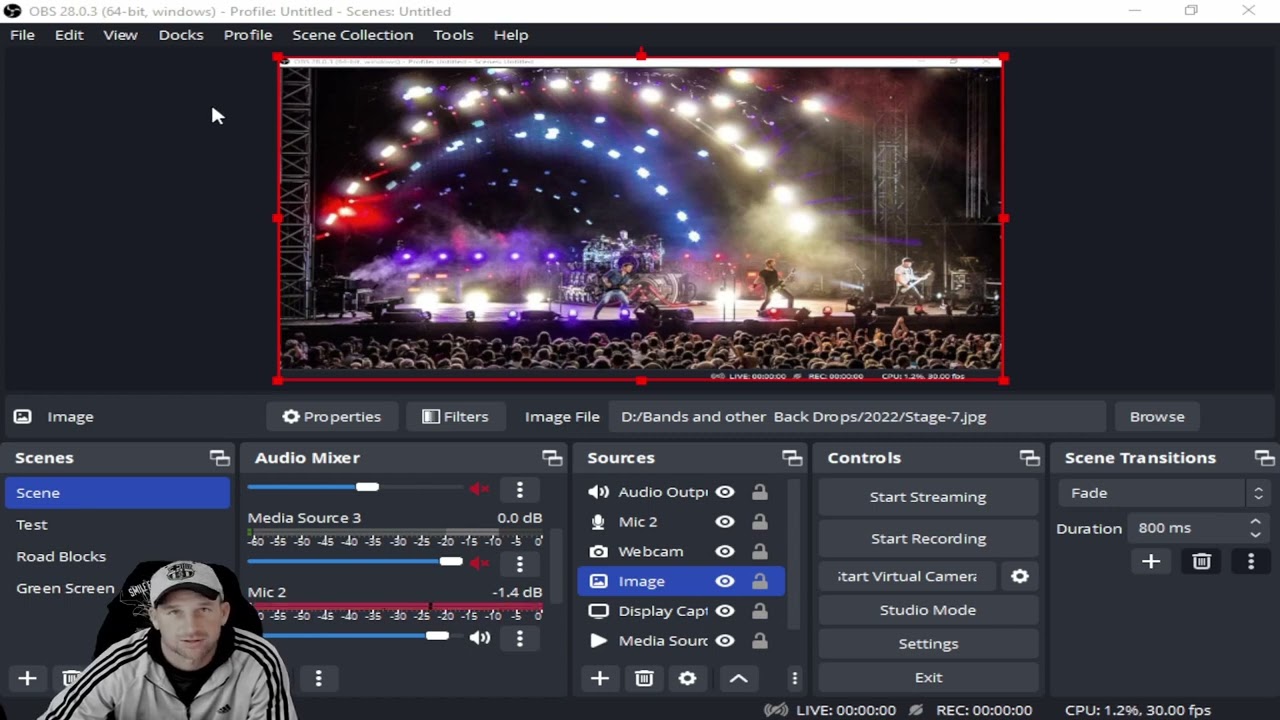This screenshot has width=1280, height=720.
Task: Click Start Virtual Camera button
Action: click(907, 576)
